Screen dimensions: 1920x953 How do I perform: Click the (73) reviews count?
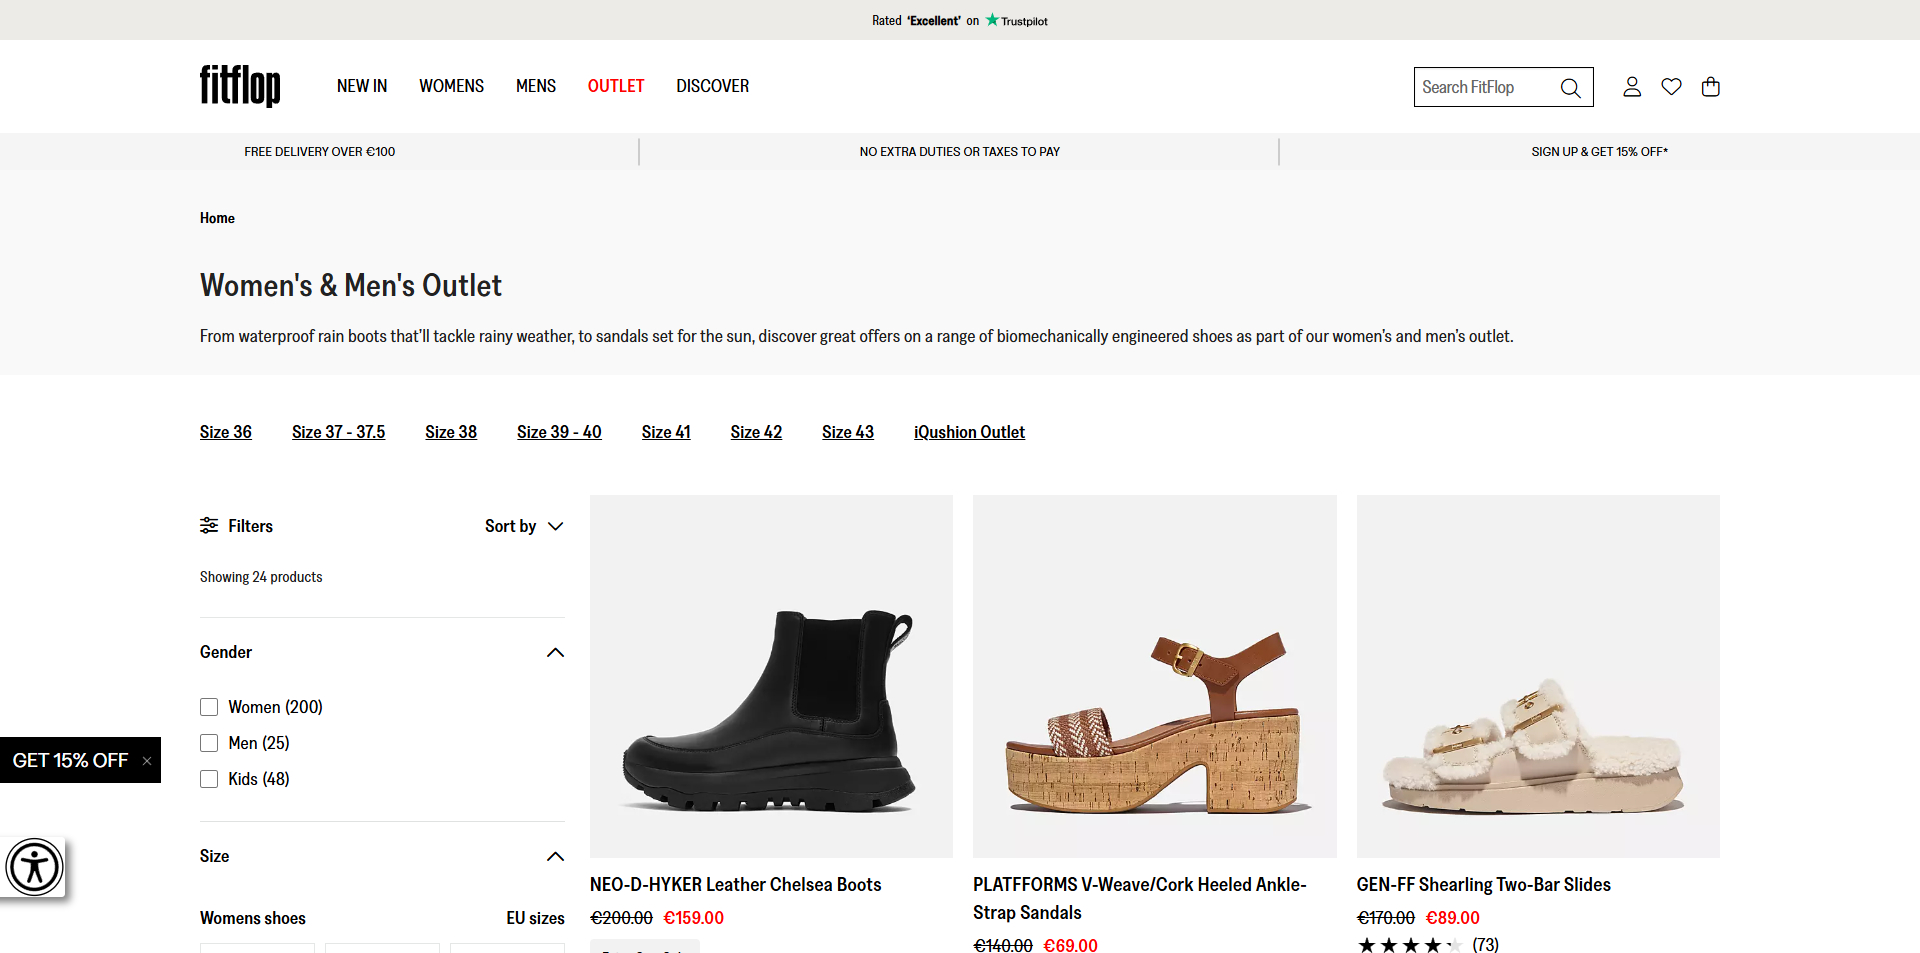point(1485,945)
